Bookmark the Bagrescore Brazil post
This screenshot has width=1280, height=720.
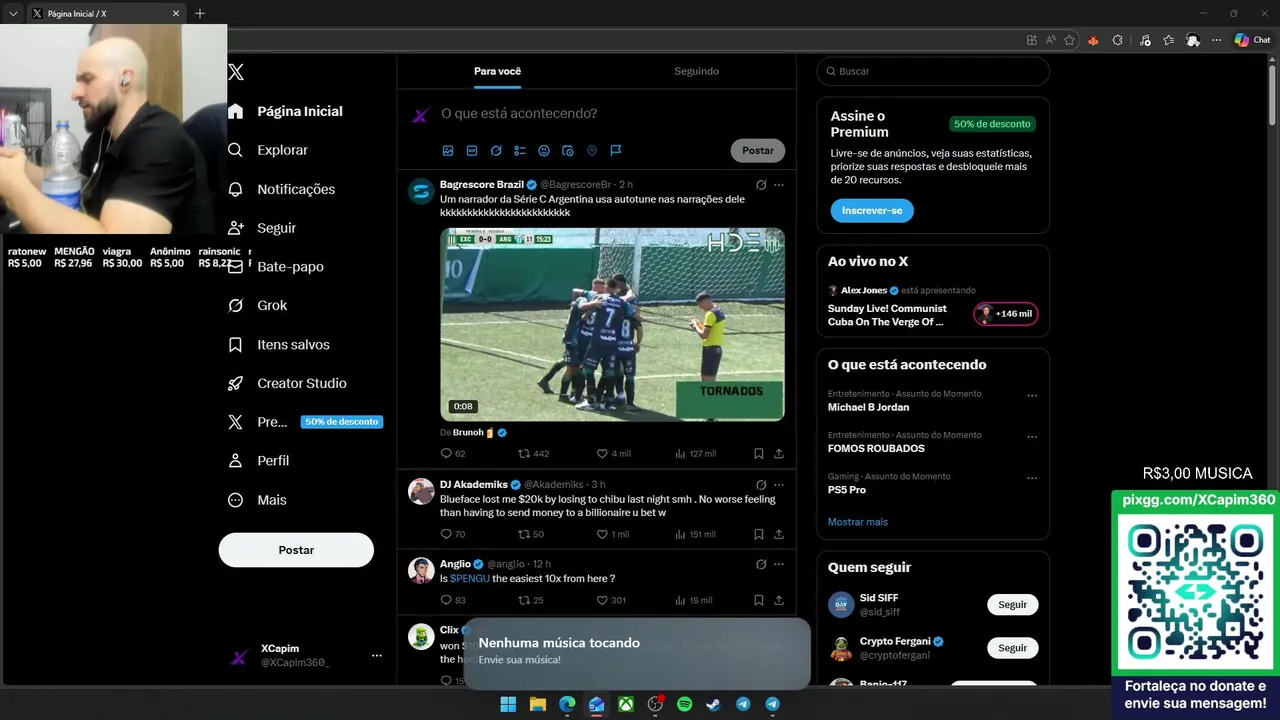pyautogui.click(x=759, y=454)
